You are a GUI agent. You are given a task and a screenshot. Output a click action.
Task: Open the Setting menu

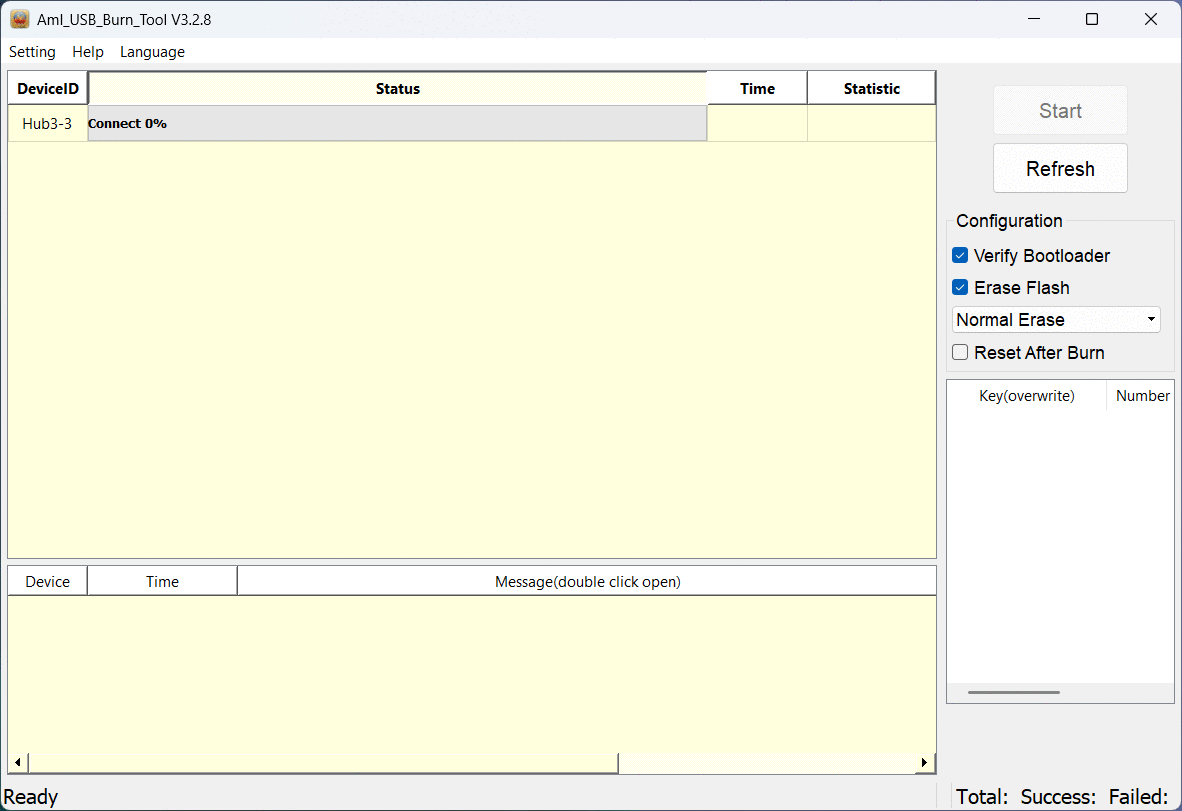click(x=32, y=52)
